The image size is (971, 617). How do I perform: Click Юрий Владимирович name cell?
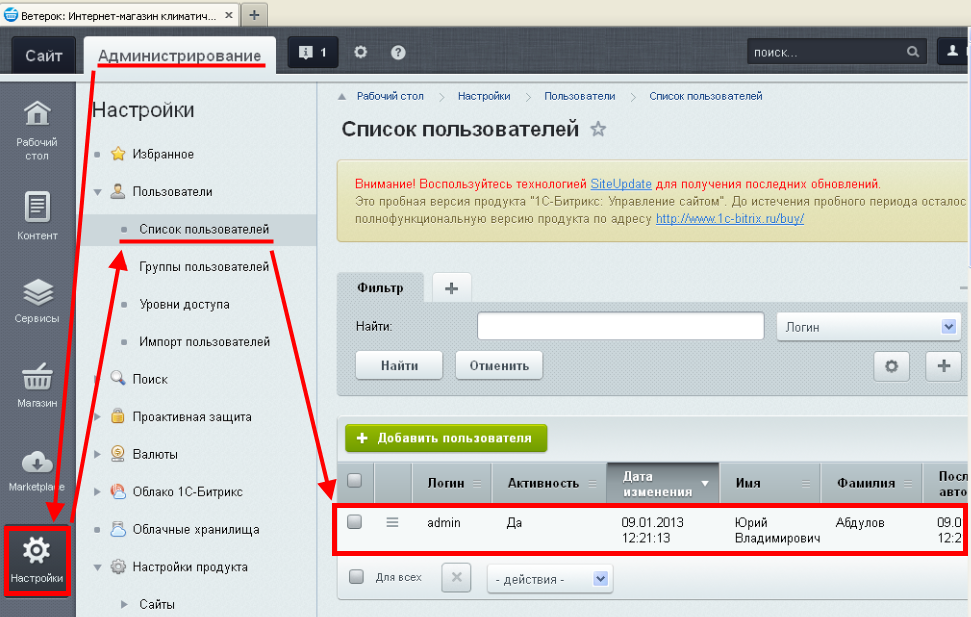[x=777, y=530]
